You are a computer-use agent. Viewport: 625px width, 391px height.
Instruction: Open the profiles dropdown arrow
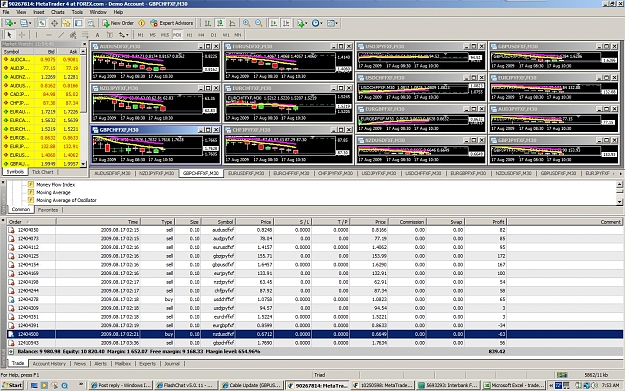tap(30, 23)
